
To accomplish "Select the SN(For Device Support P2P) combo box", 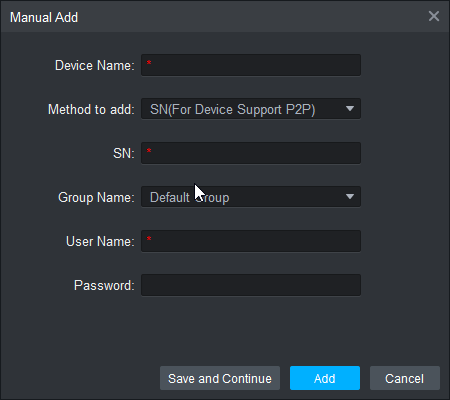I will 251,109.
